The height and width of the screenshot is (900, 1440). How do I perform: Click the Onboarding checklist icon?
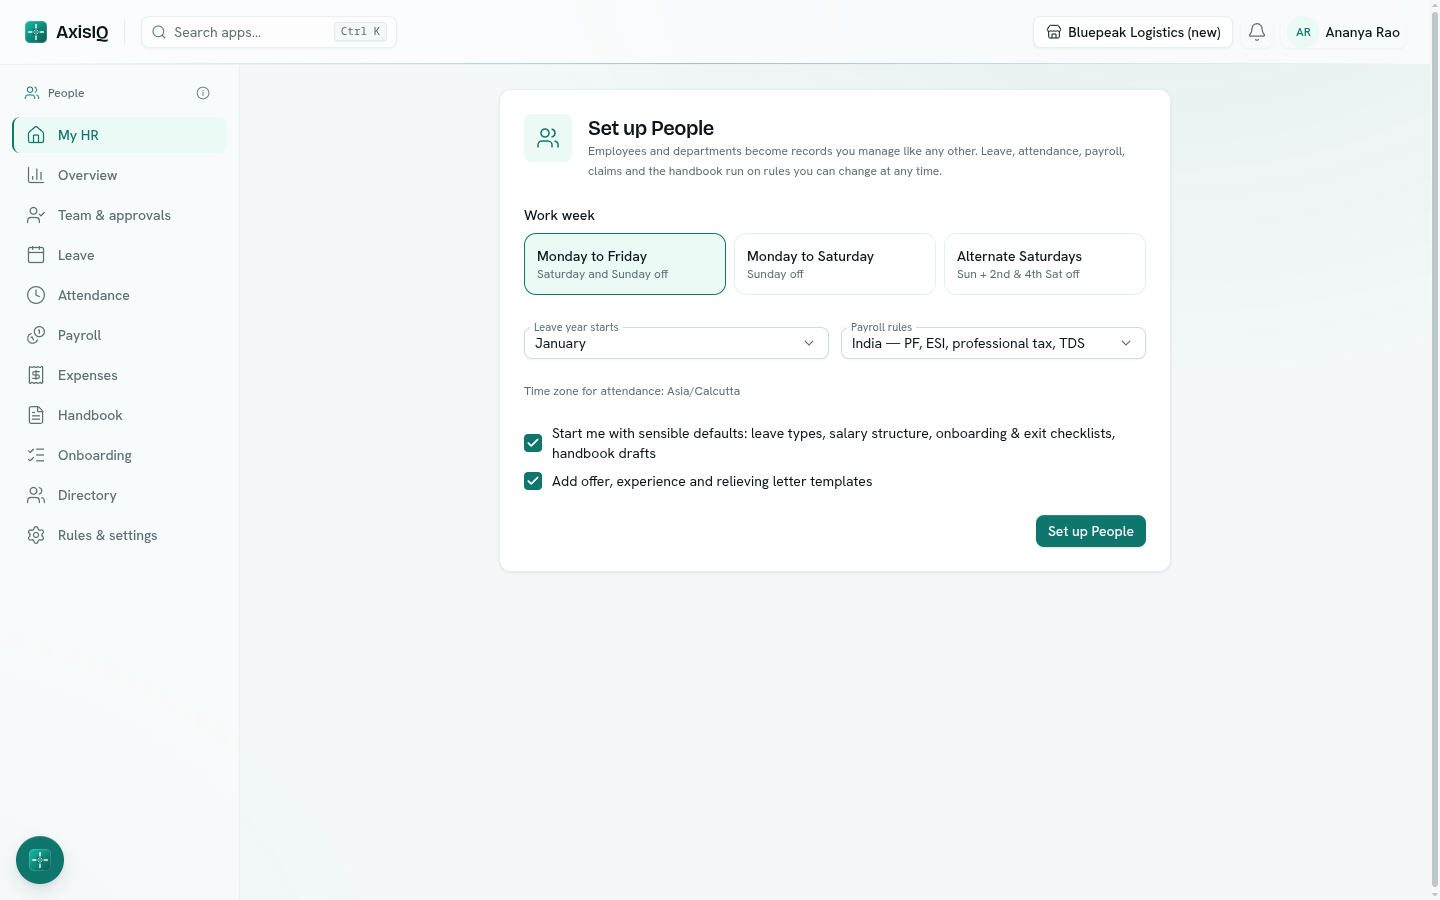click(36, 455)
